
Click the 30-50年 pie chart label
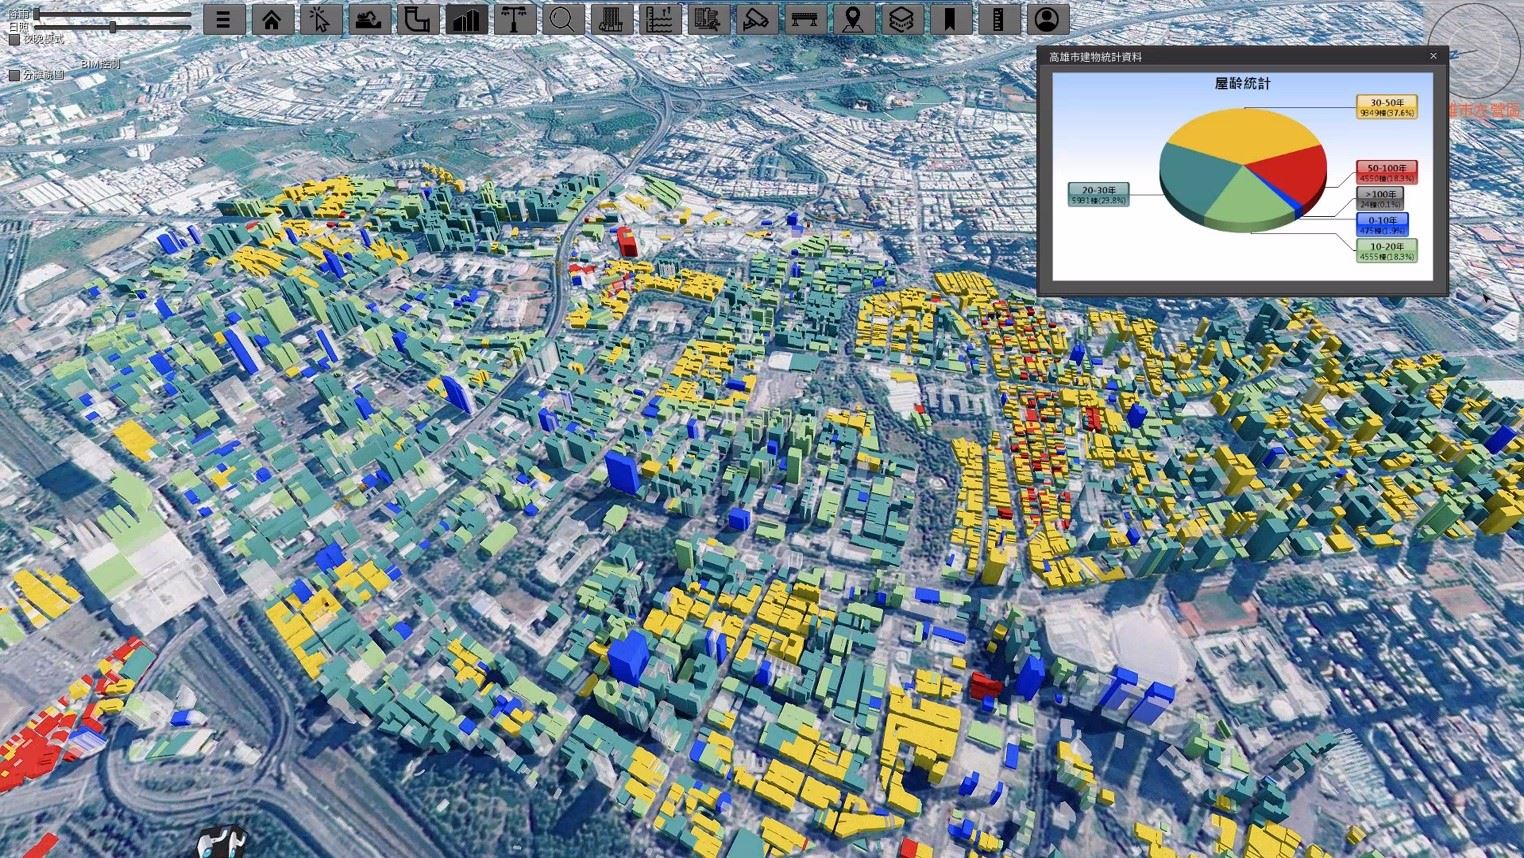tap(1386, 107)
